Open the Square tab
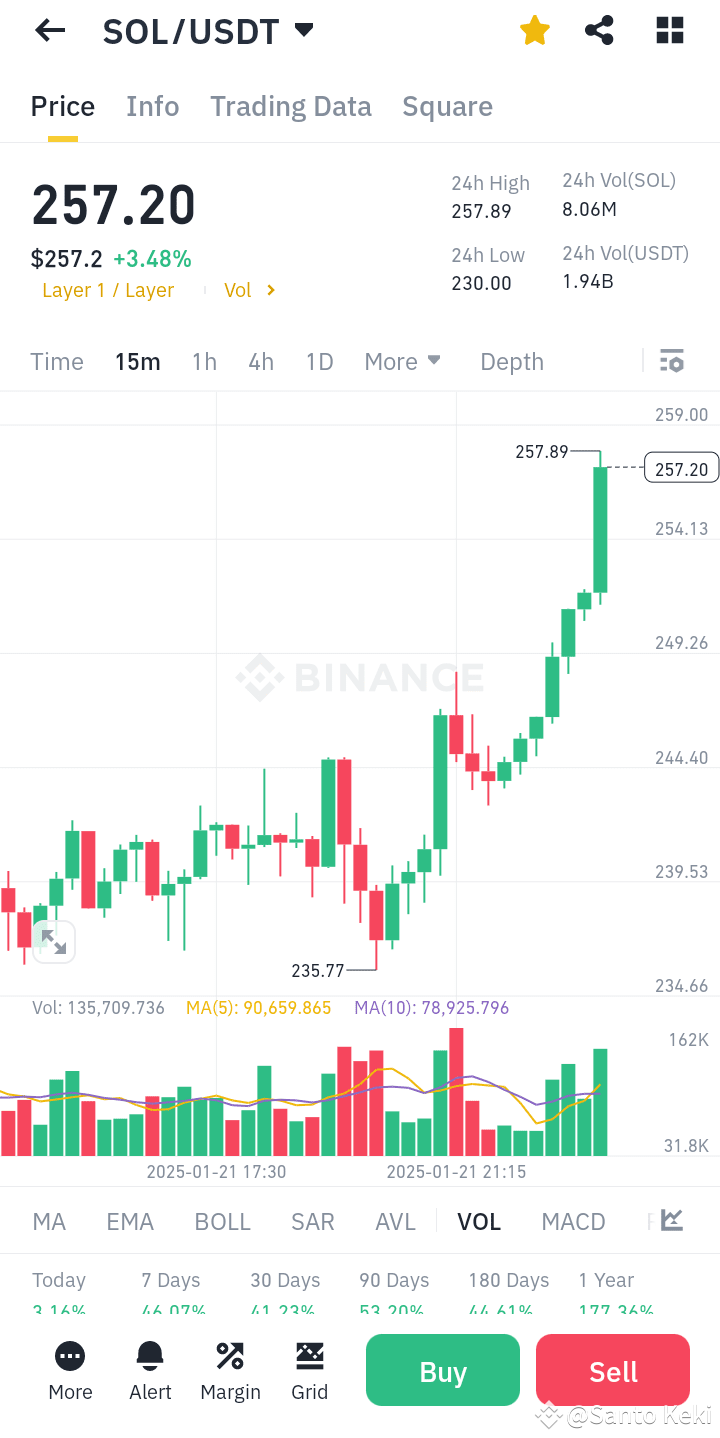Viewport: 720px width, 1438px height. 447,106
